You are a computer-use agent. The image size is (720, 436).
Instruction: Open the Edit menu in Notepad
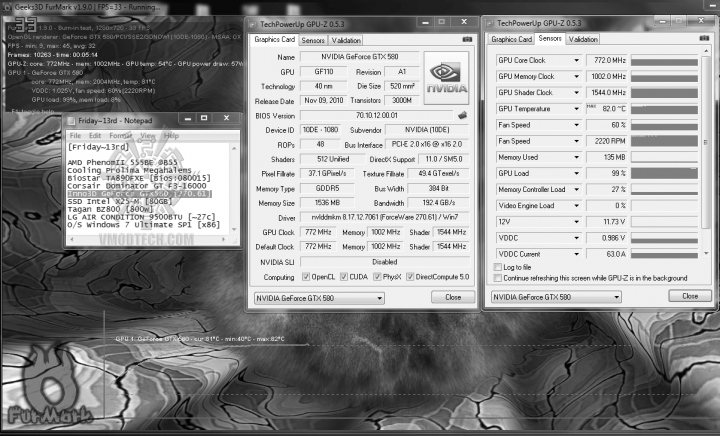[95, 135]
